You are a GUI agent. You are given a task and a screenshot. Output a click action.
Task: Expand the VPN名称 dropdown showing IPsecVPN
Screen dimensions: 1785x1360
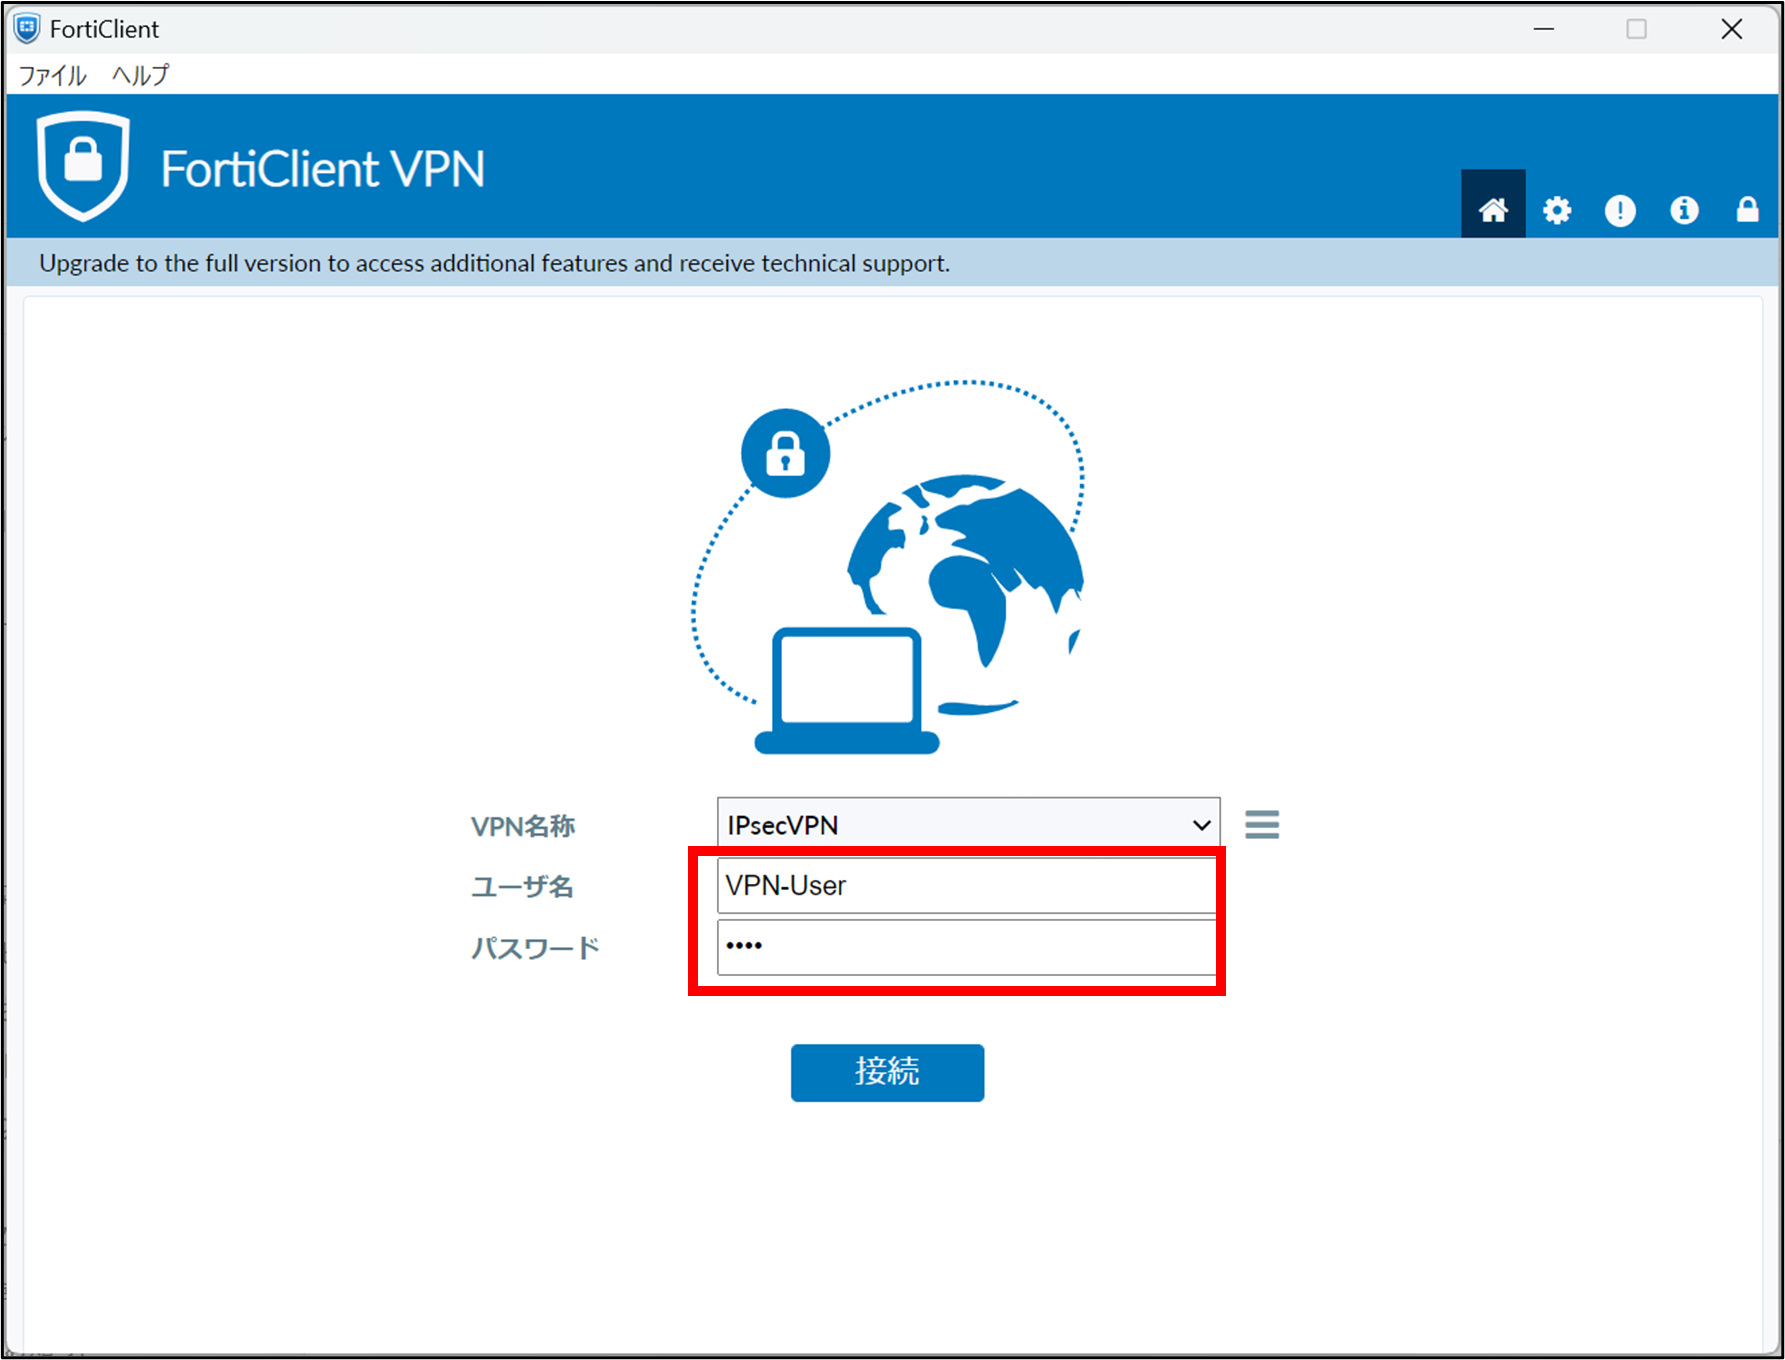pyautogui.click(x=968, y=825)
